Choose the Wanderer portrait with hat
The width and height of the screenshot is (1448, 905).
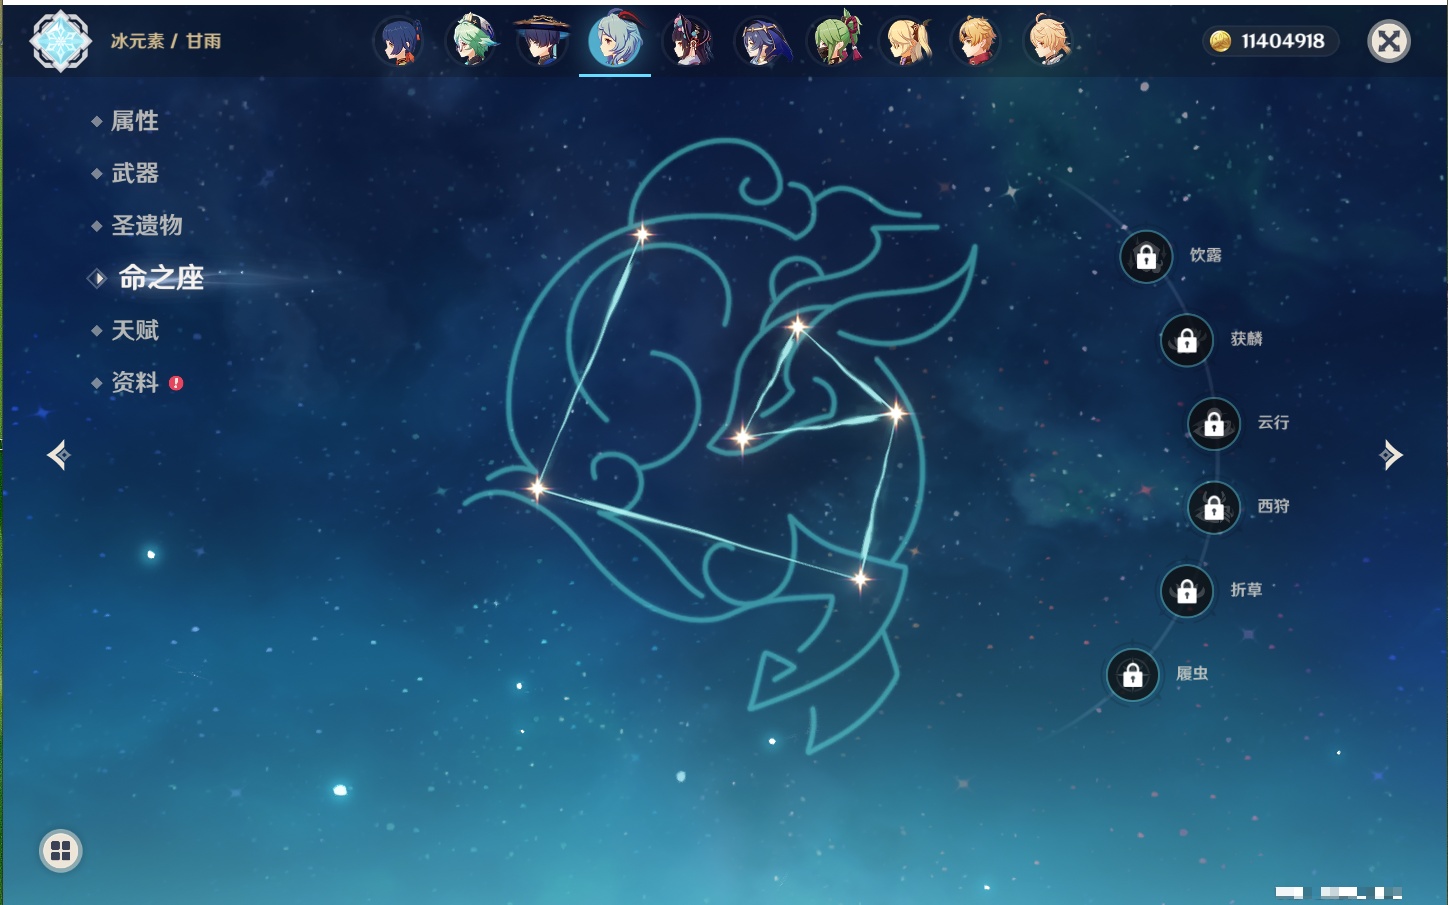[x=543, y=42]
